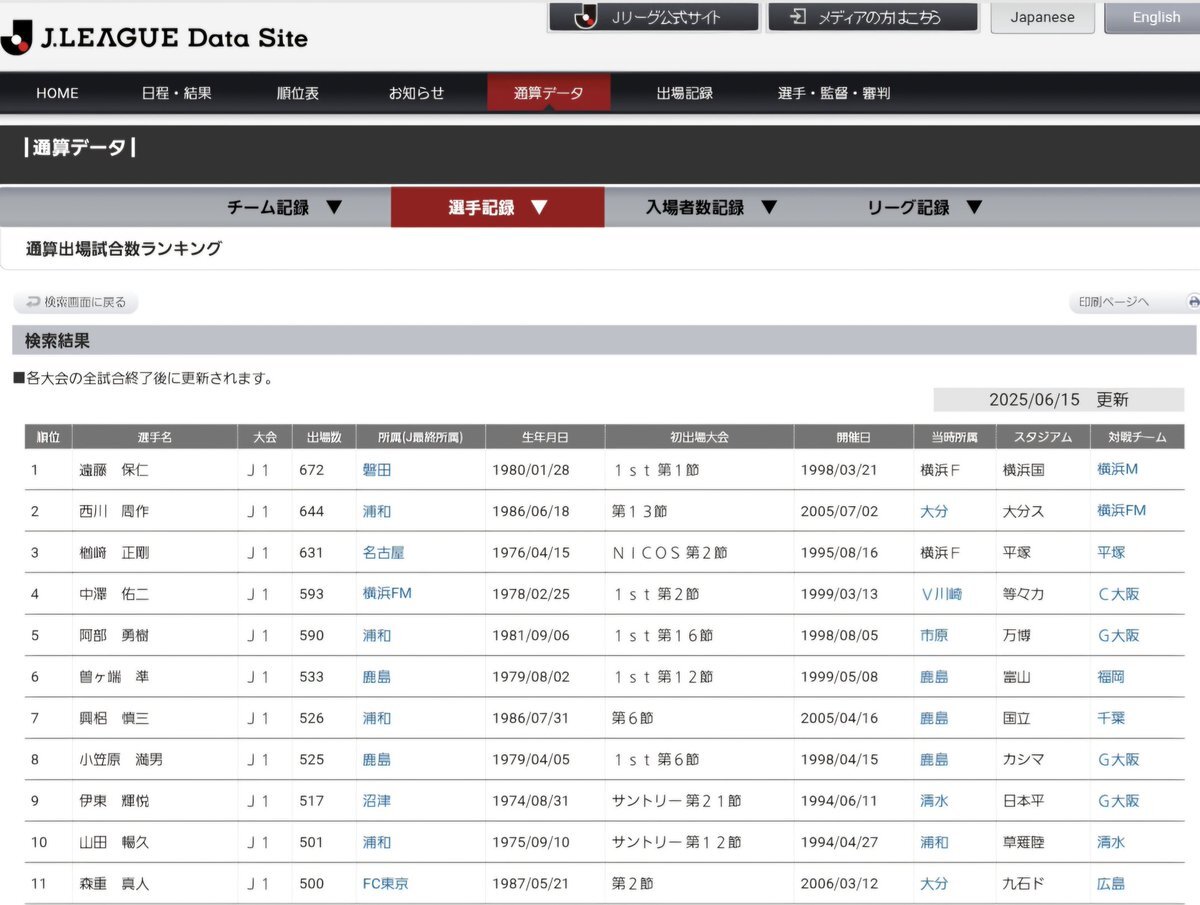Open the FC東京 team link

coord(385,884)
